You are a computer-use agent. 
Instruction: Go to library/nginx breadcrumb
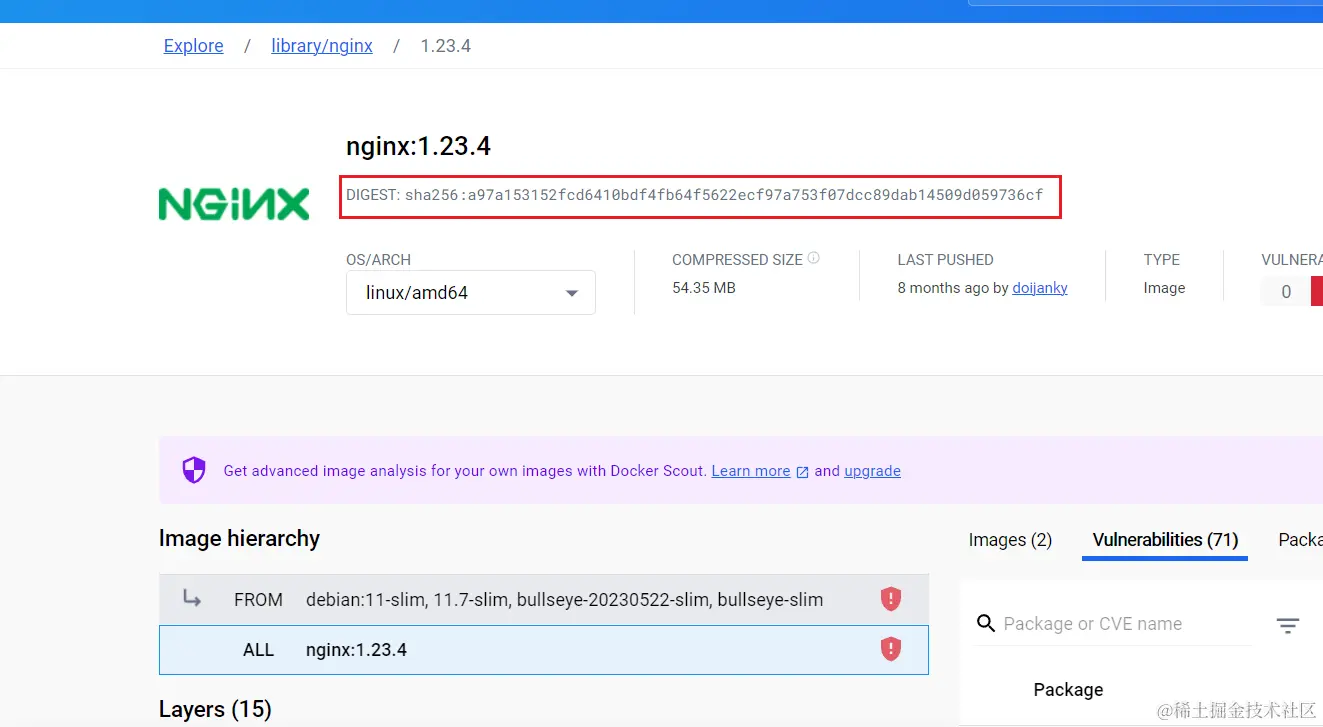[322, 46]
